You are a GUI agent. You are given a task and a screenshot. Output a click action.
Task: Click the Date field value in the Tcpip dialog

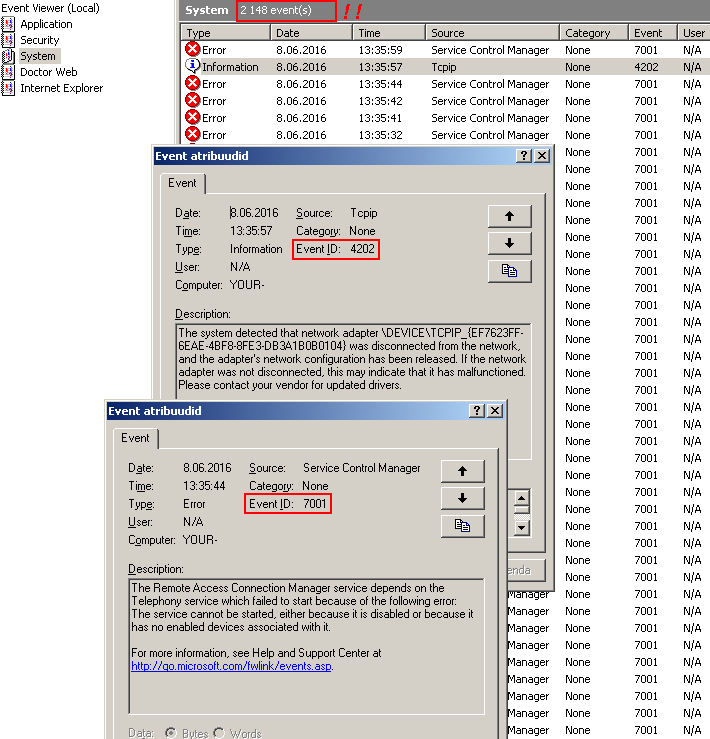(254, 213)
